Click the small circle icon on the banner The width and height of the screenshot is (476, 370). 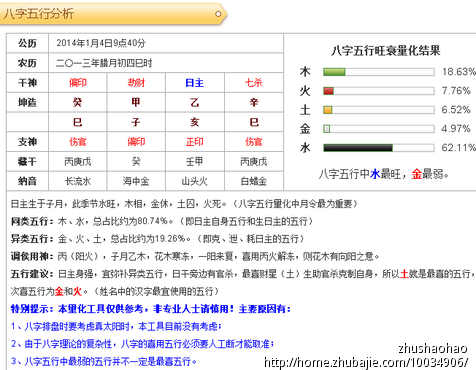click(x=218, y=14)
